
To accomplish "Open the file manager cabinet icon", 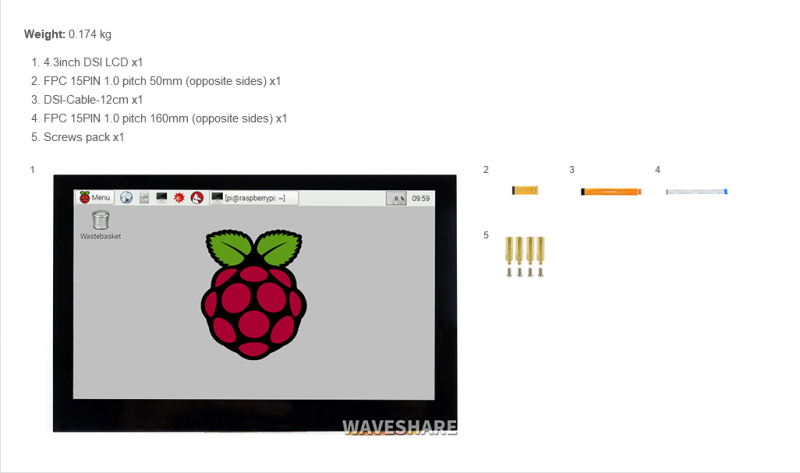I will click(144, 197).
